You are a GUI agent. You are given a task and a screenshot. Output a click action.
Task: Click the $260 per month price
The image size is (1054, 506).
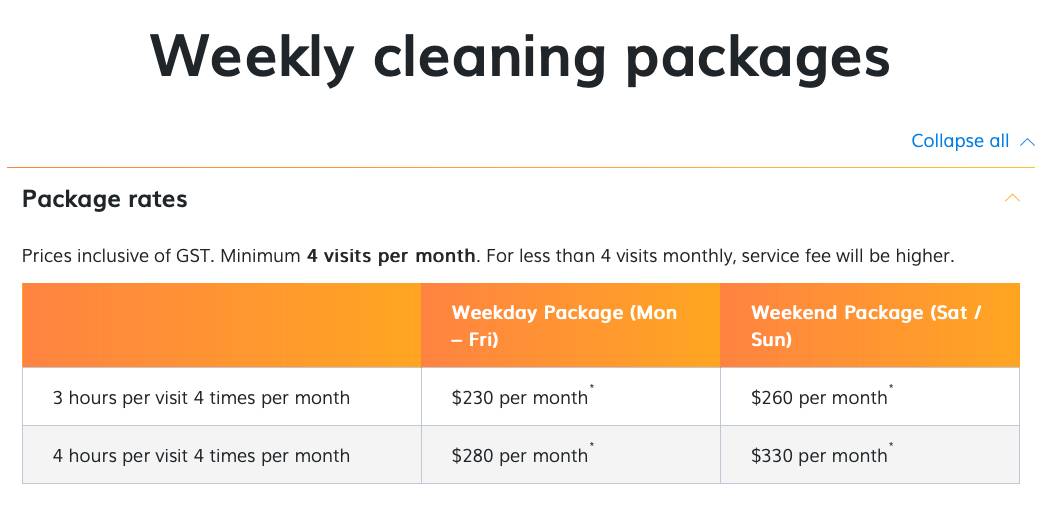818,398
